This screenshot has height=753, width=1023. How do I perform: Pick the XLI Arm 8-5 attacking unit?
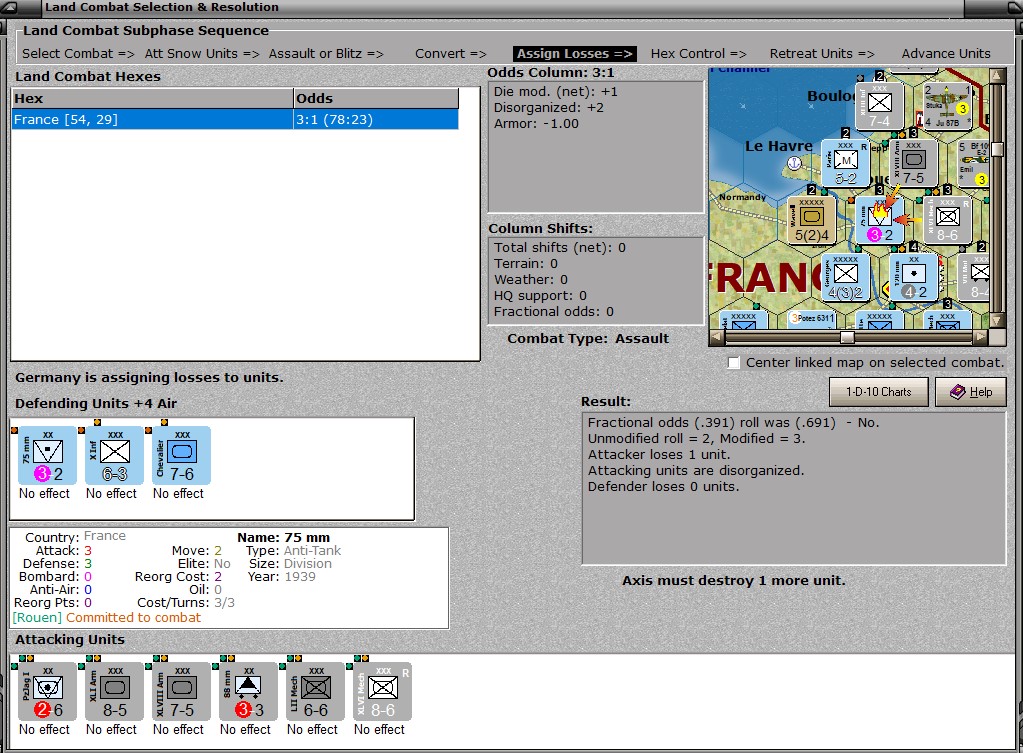tap(114, 691)
